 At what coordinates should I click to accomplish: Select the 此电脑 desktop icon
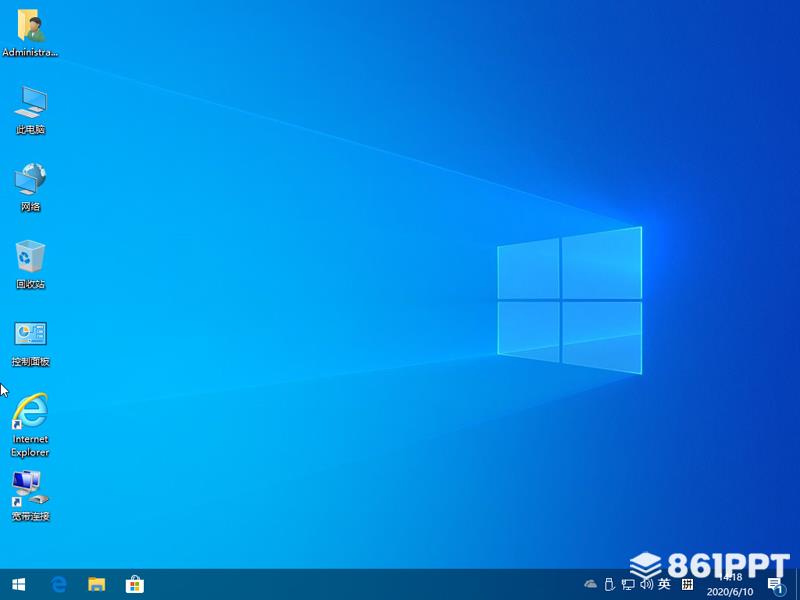30,110
